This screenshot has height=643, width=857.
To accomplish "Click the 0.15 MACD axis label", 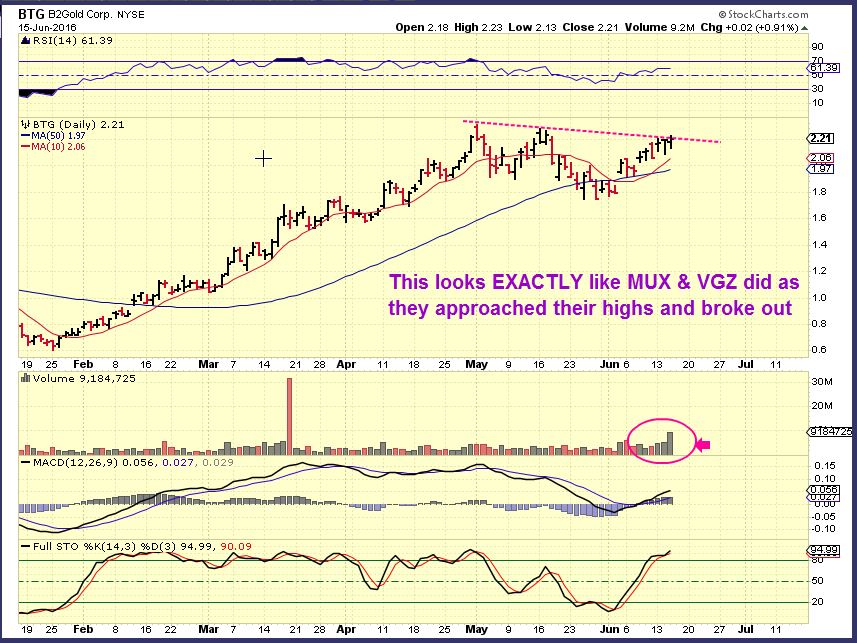I will coord(824,466).
